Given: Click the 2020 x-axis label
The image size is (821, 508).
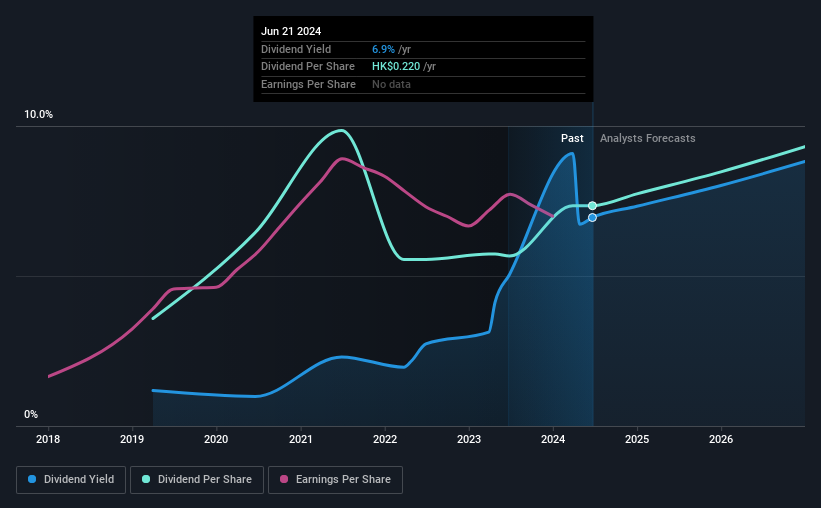Looking at the screenshot, I should point(216,439).
